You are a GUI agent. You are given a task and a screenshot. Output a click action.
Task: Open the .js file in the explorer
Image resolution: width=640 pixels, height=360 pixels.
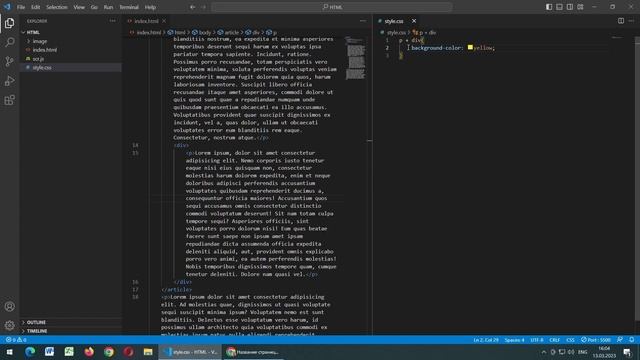[x=71, y=59]
